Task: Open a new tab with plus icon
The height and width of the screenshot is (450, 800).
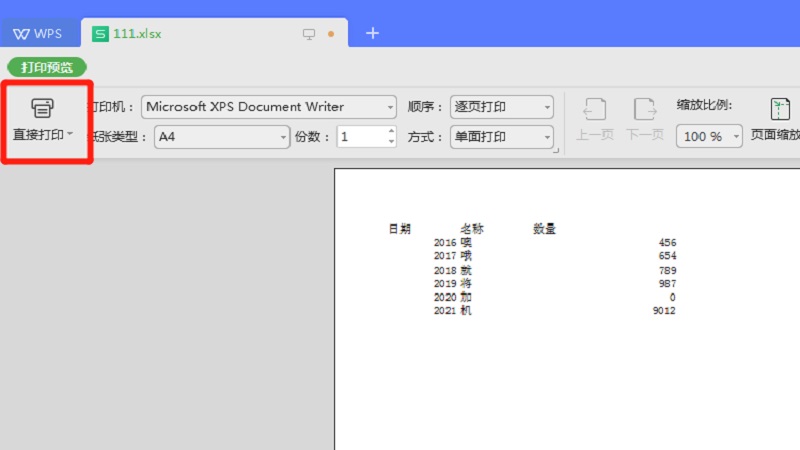Action: point(372,33)
